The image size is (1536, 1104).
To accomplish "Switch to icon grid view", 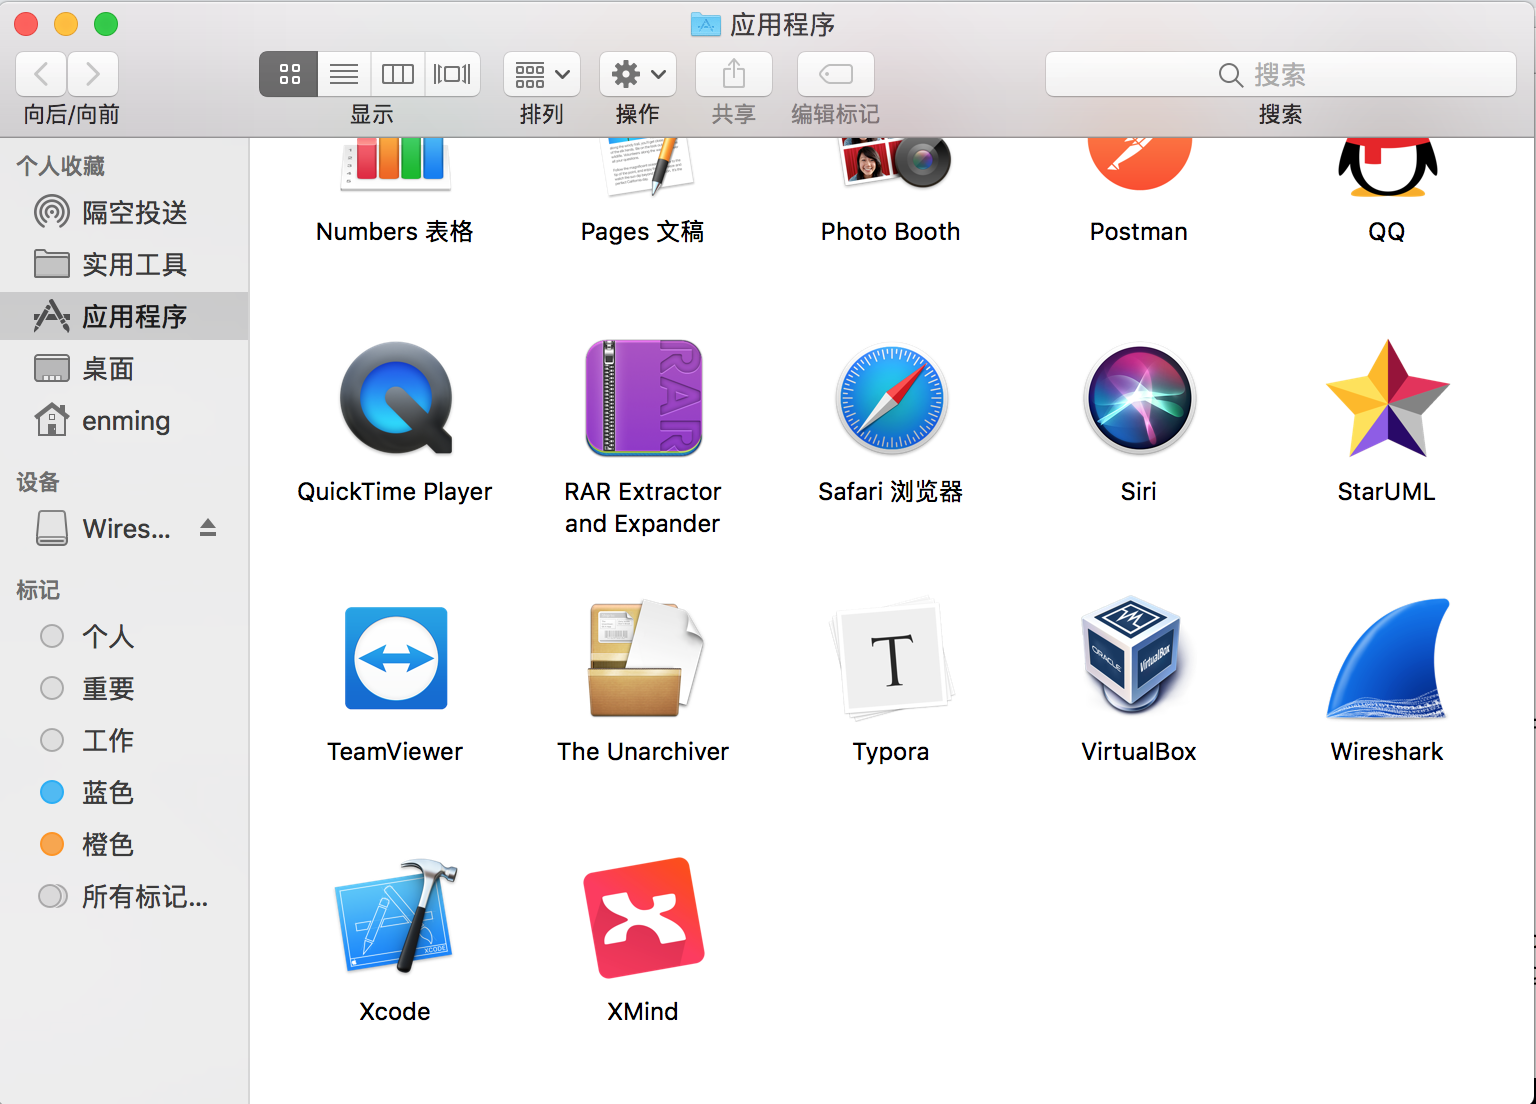I will tap(289, 74).
